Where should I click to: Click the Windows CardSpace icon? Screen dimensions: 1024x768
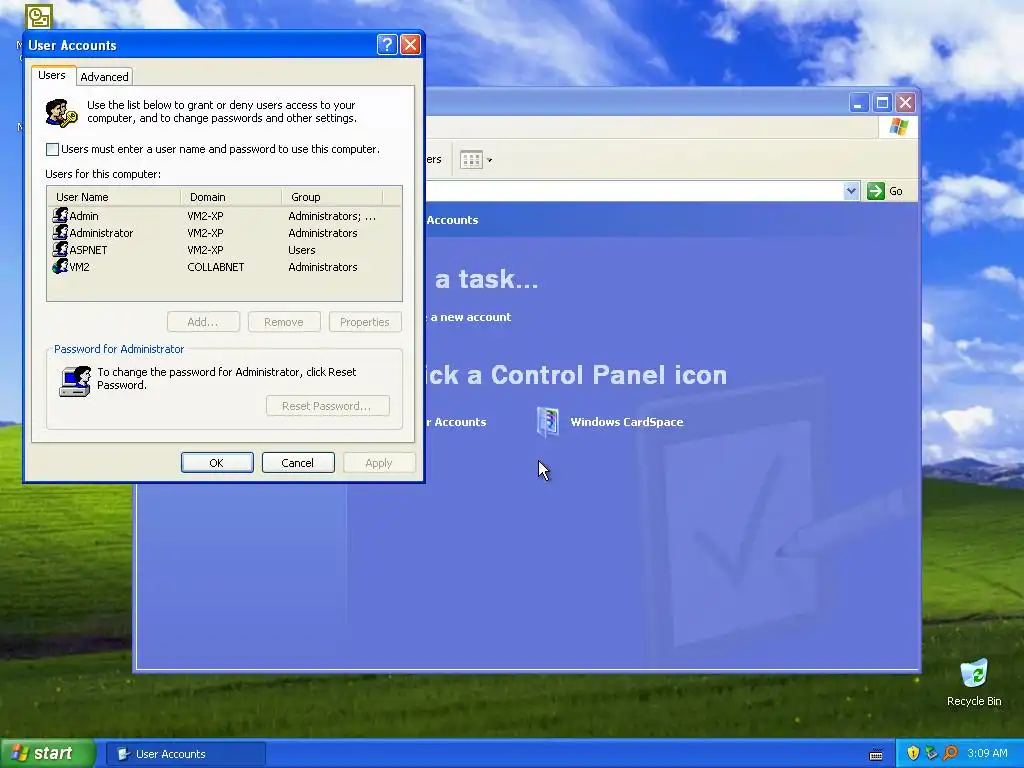tap(548, 421)
